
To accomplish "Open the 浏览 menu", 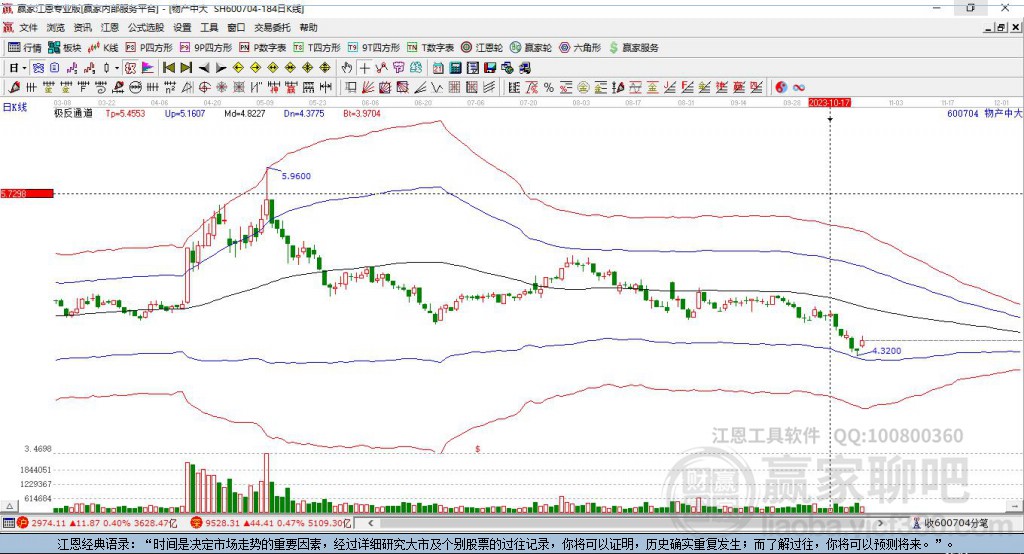I will (56, 27).
